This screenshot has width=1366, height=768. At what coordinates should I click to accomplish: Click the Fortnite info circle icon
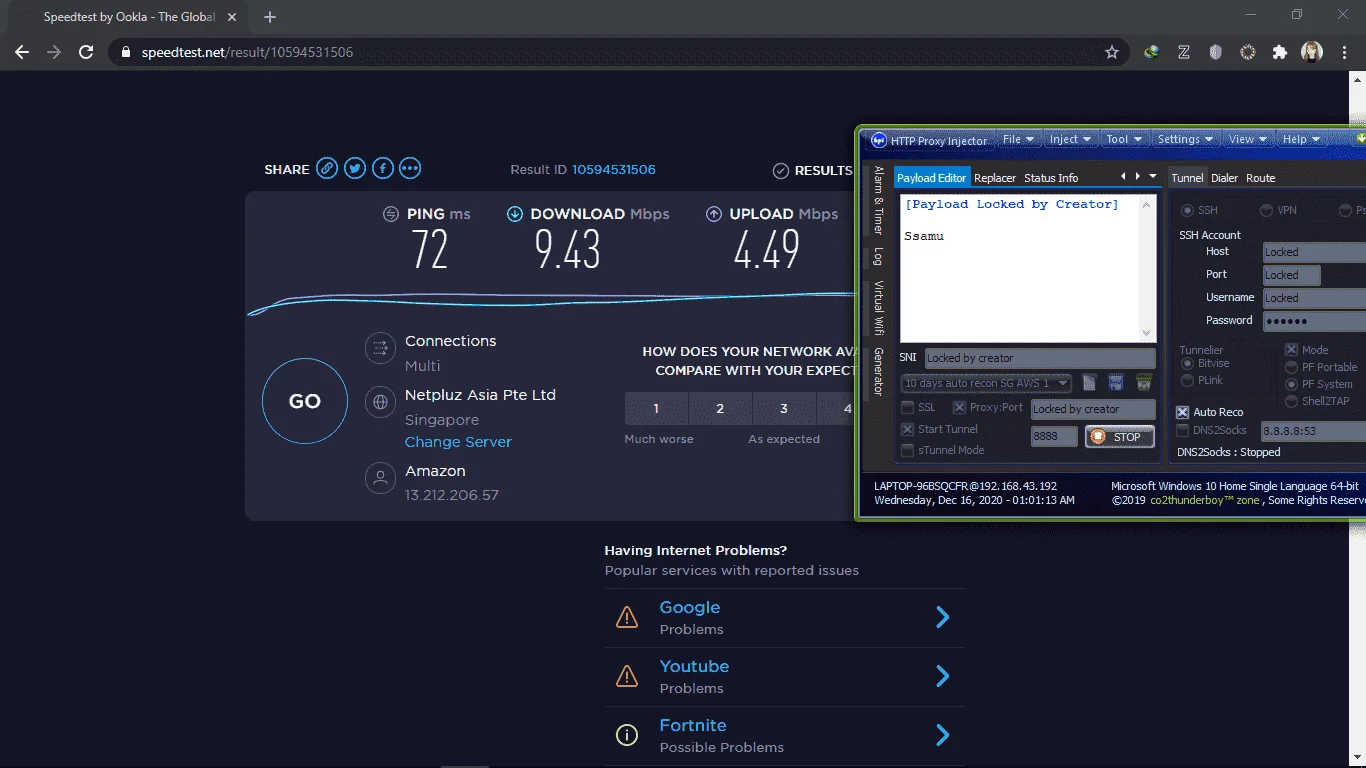click(627, 736)
